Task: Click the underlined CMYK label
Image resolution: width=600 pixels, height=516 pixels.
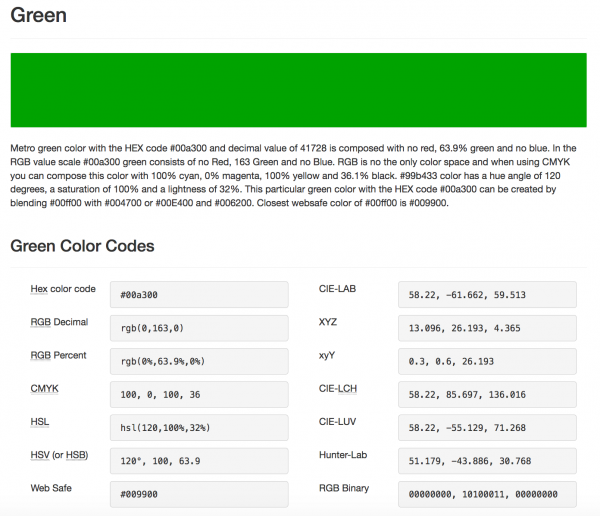Action: pyautogui.click(x=44, y=388)
